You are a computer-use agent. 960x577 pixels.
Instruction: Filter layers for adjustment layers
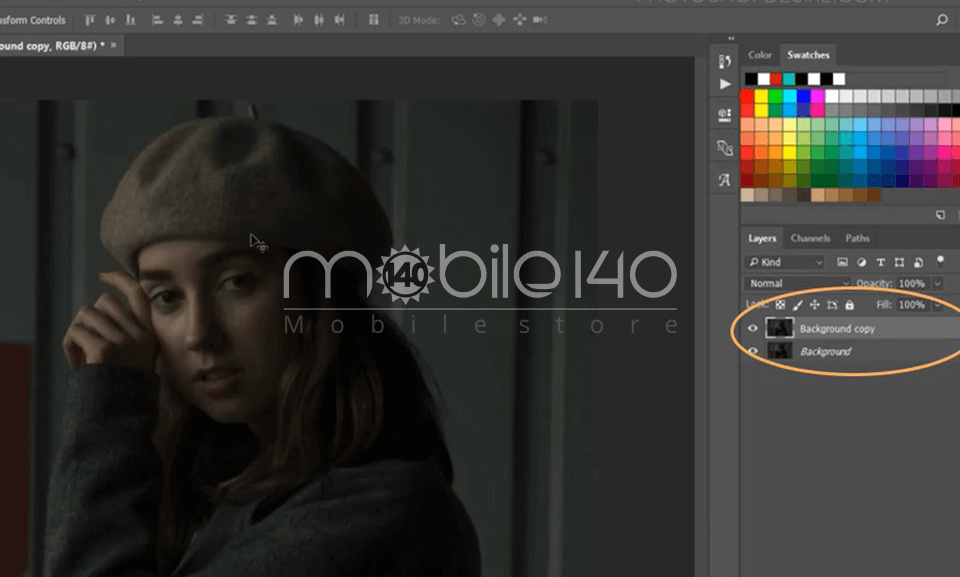(861, 262)
